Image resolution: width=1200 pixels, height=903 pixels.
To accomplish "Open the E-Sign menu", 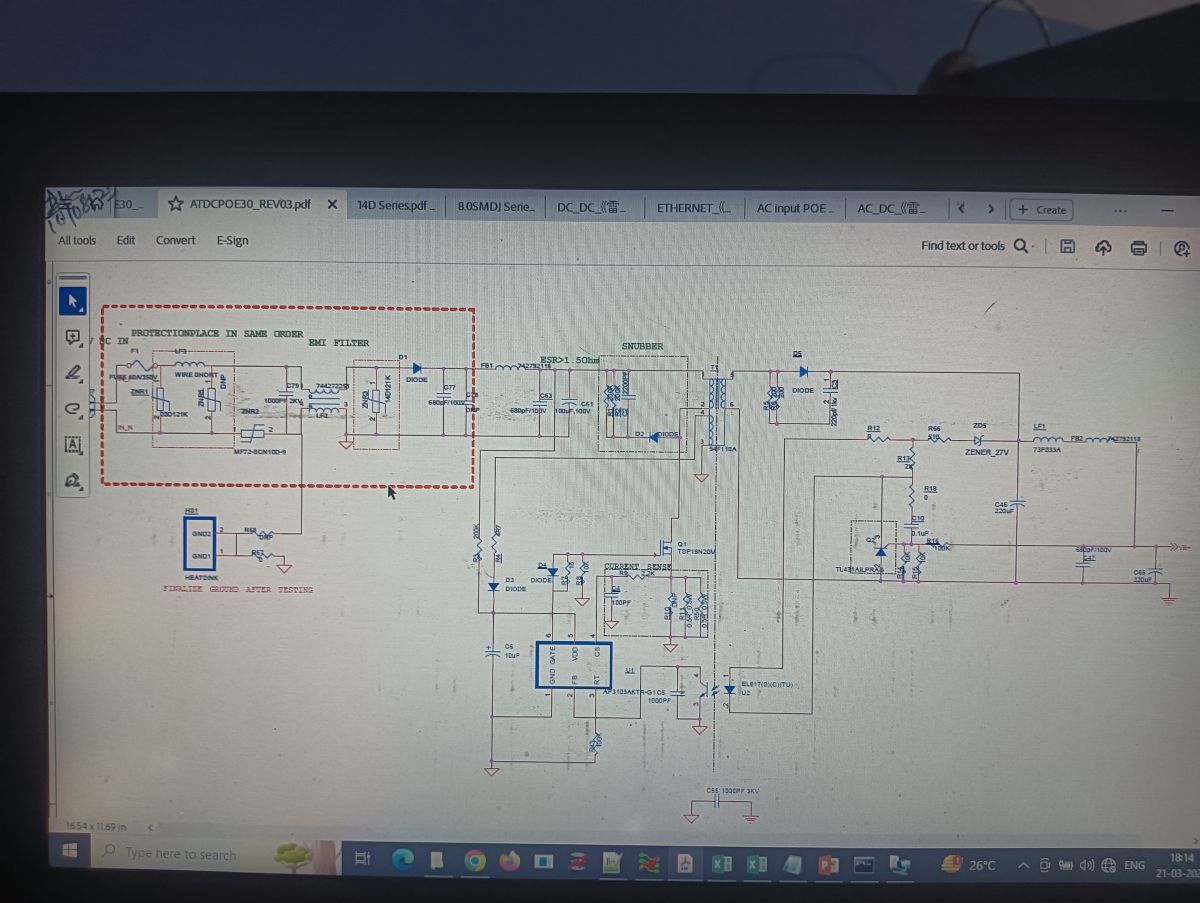I will click(232, 240).
